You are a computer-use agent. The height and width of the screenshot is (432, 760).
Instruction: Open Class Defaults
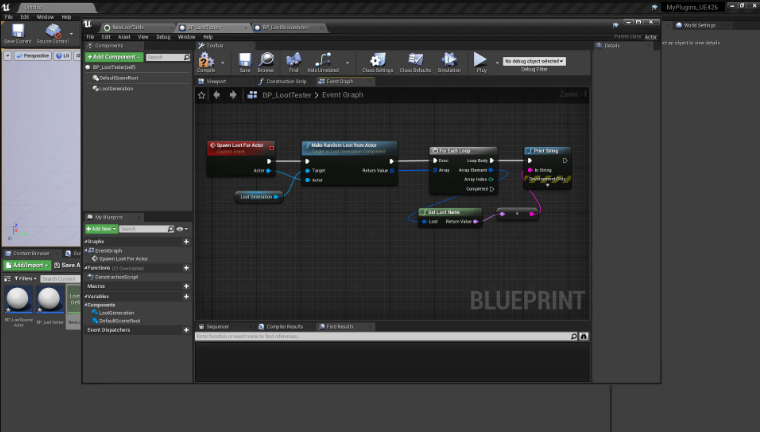tap(415, 62)
